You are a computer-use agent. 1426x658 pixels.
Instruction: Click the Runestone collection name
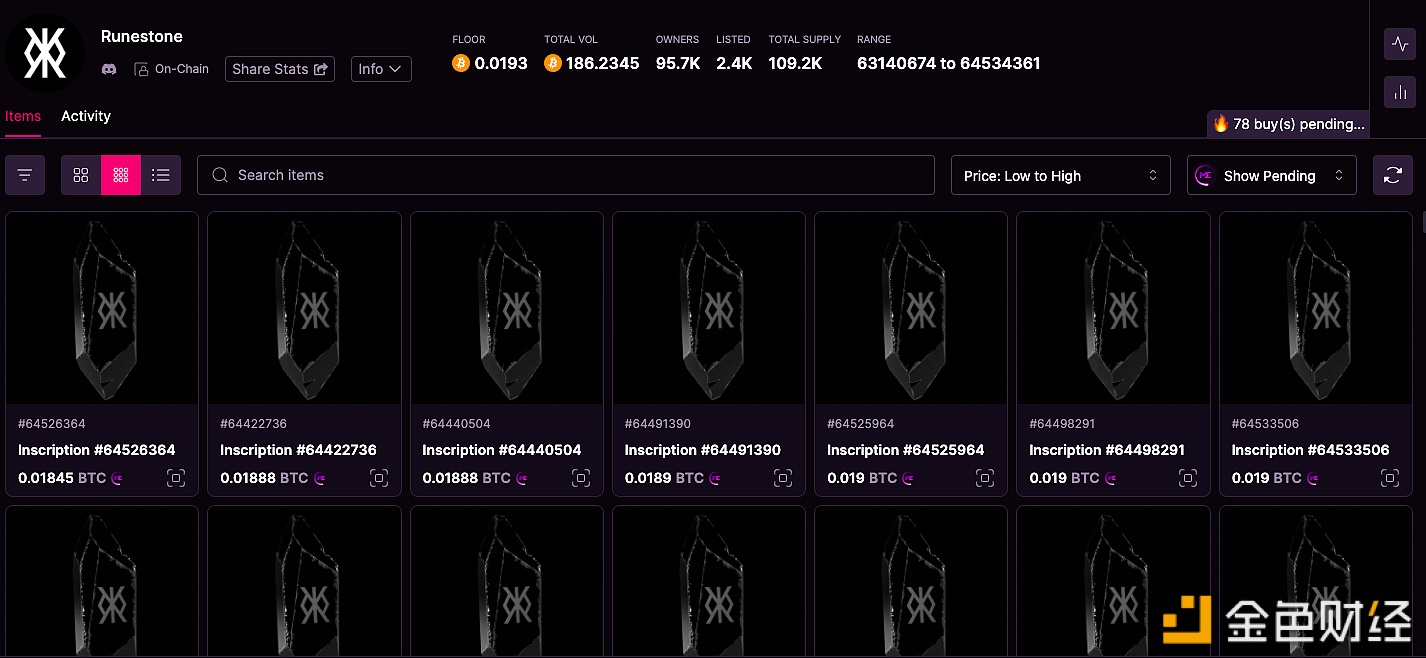tap(142, 36)
